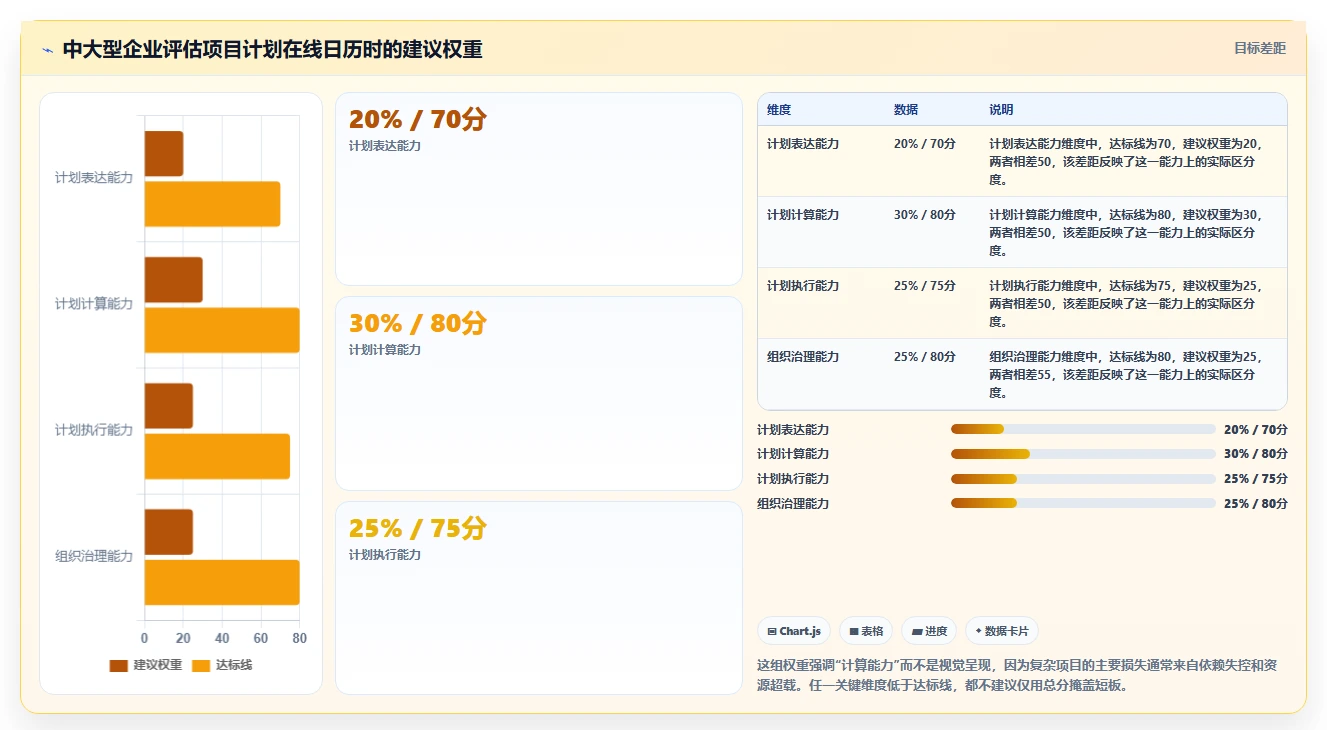This screenshot has height=730, width=1327.
Task: Click the orange 达标线 bar for 计划执行能力
Action: pyautogui.click(x=217, y=456)
